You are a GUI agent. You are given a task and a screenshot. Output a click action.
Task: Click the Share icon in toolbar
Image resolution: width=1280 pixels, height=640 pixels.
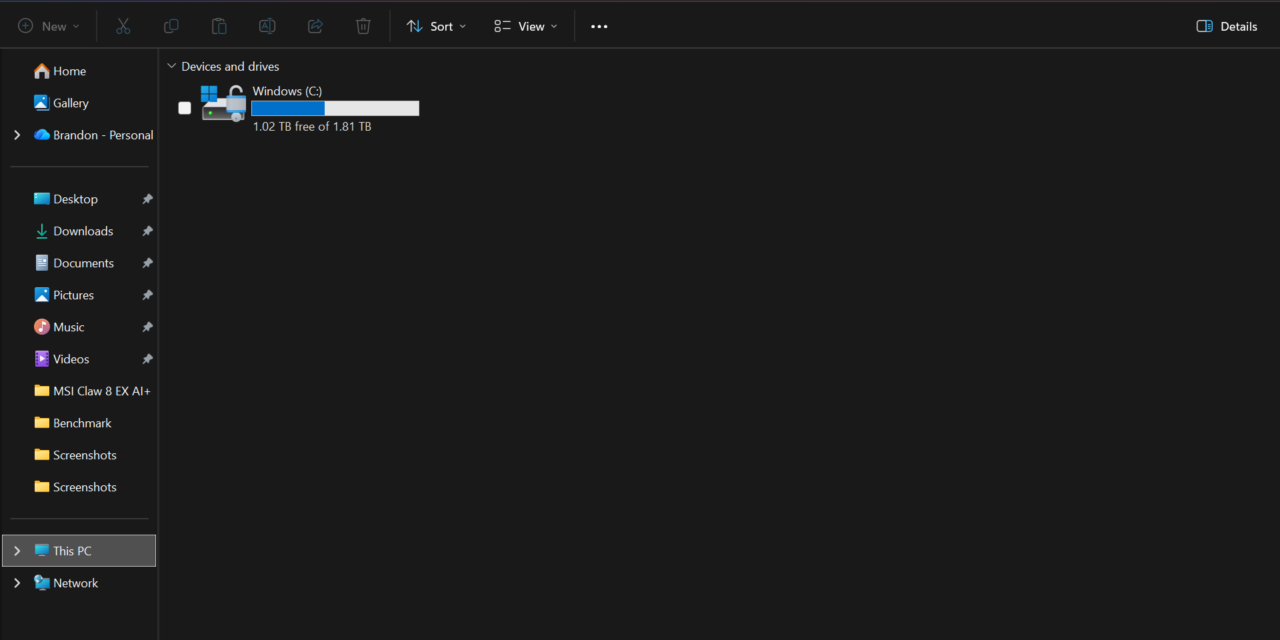pyautogui.click(x=315, y=26)
